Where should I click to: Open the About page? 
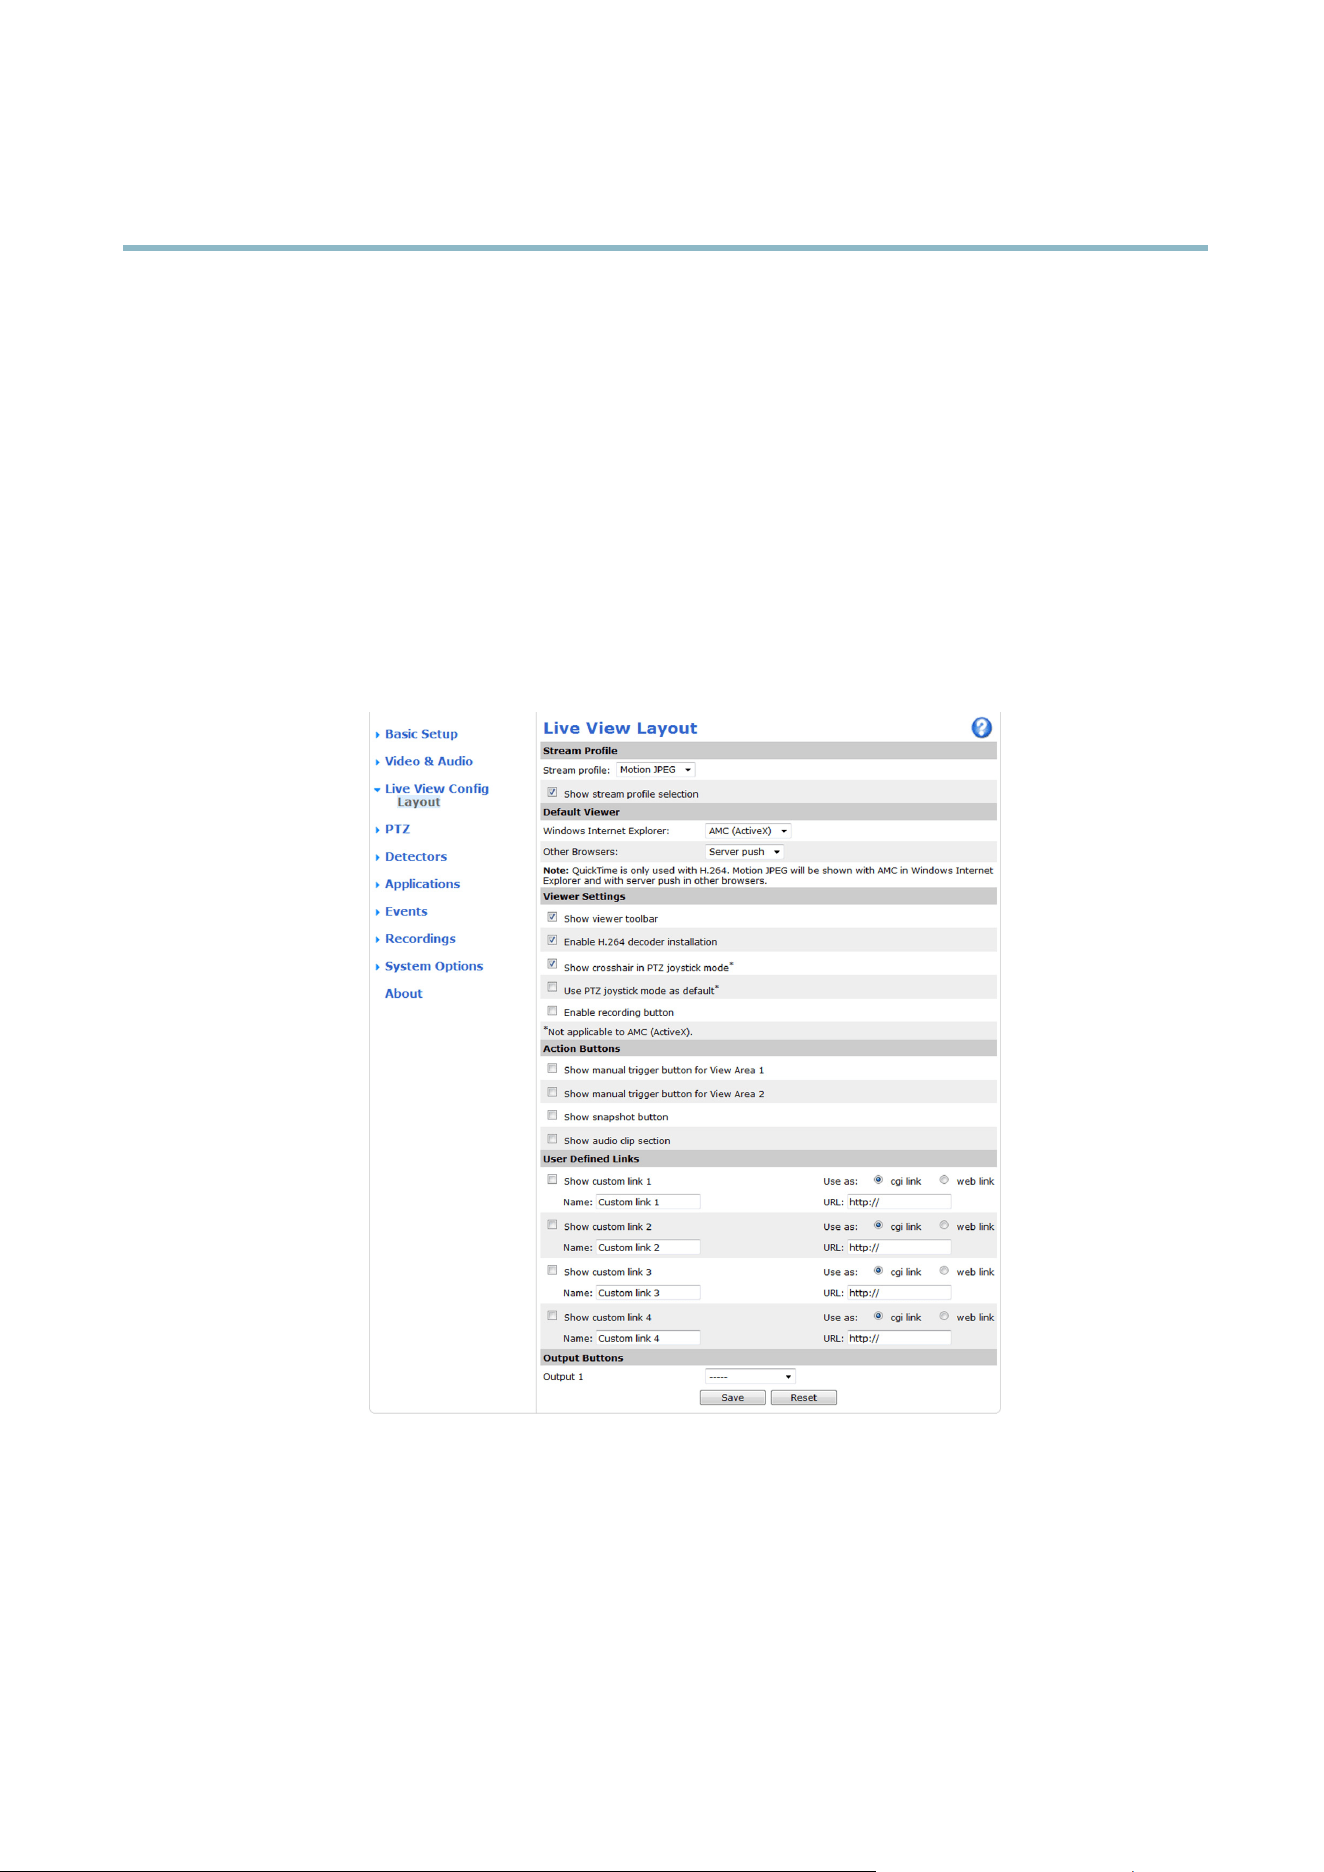click(404, 993)
